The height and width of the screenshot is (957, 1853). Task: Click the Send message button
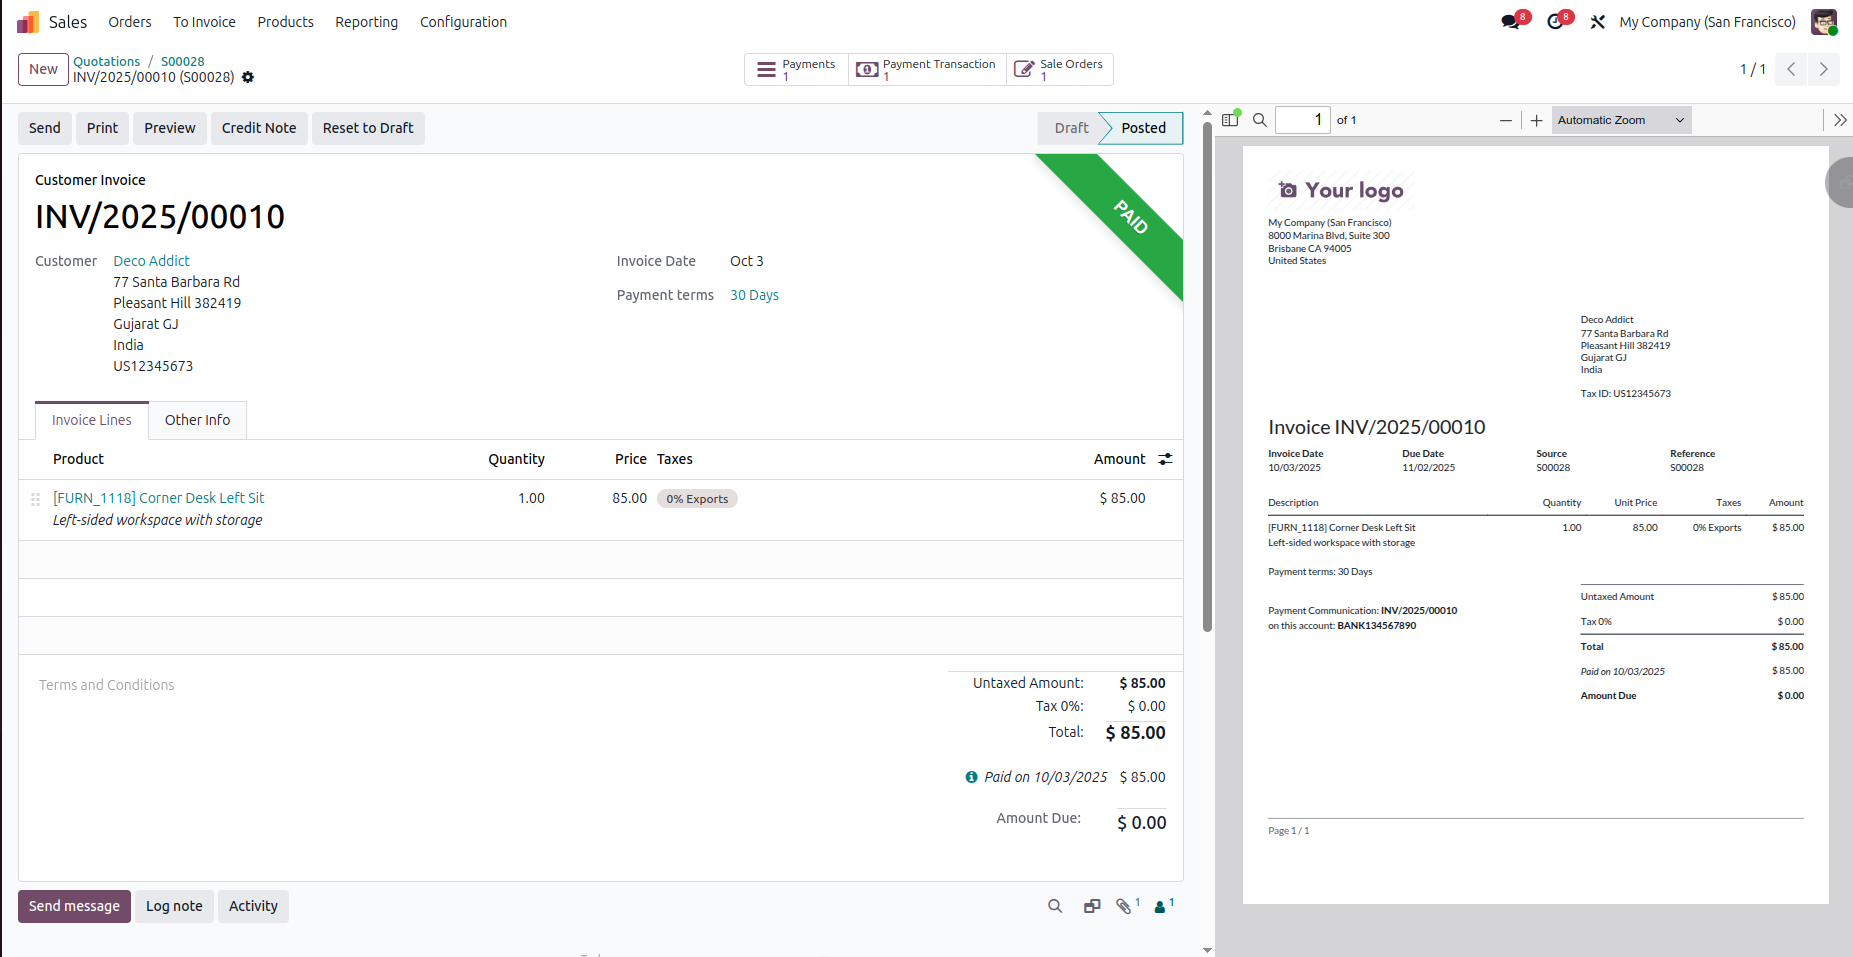74,906
